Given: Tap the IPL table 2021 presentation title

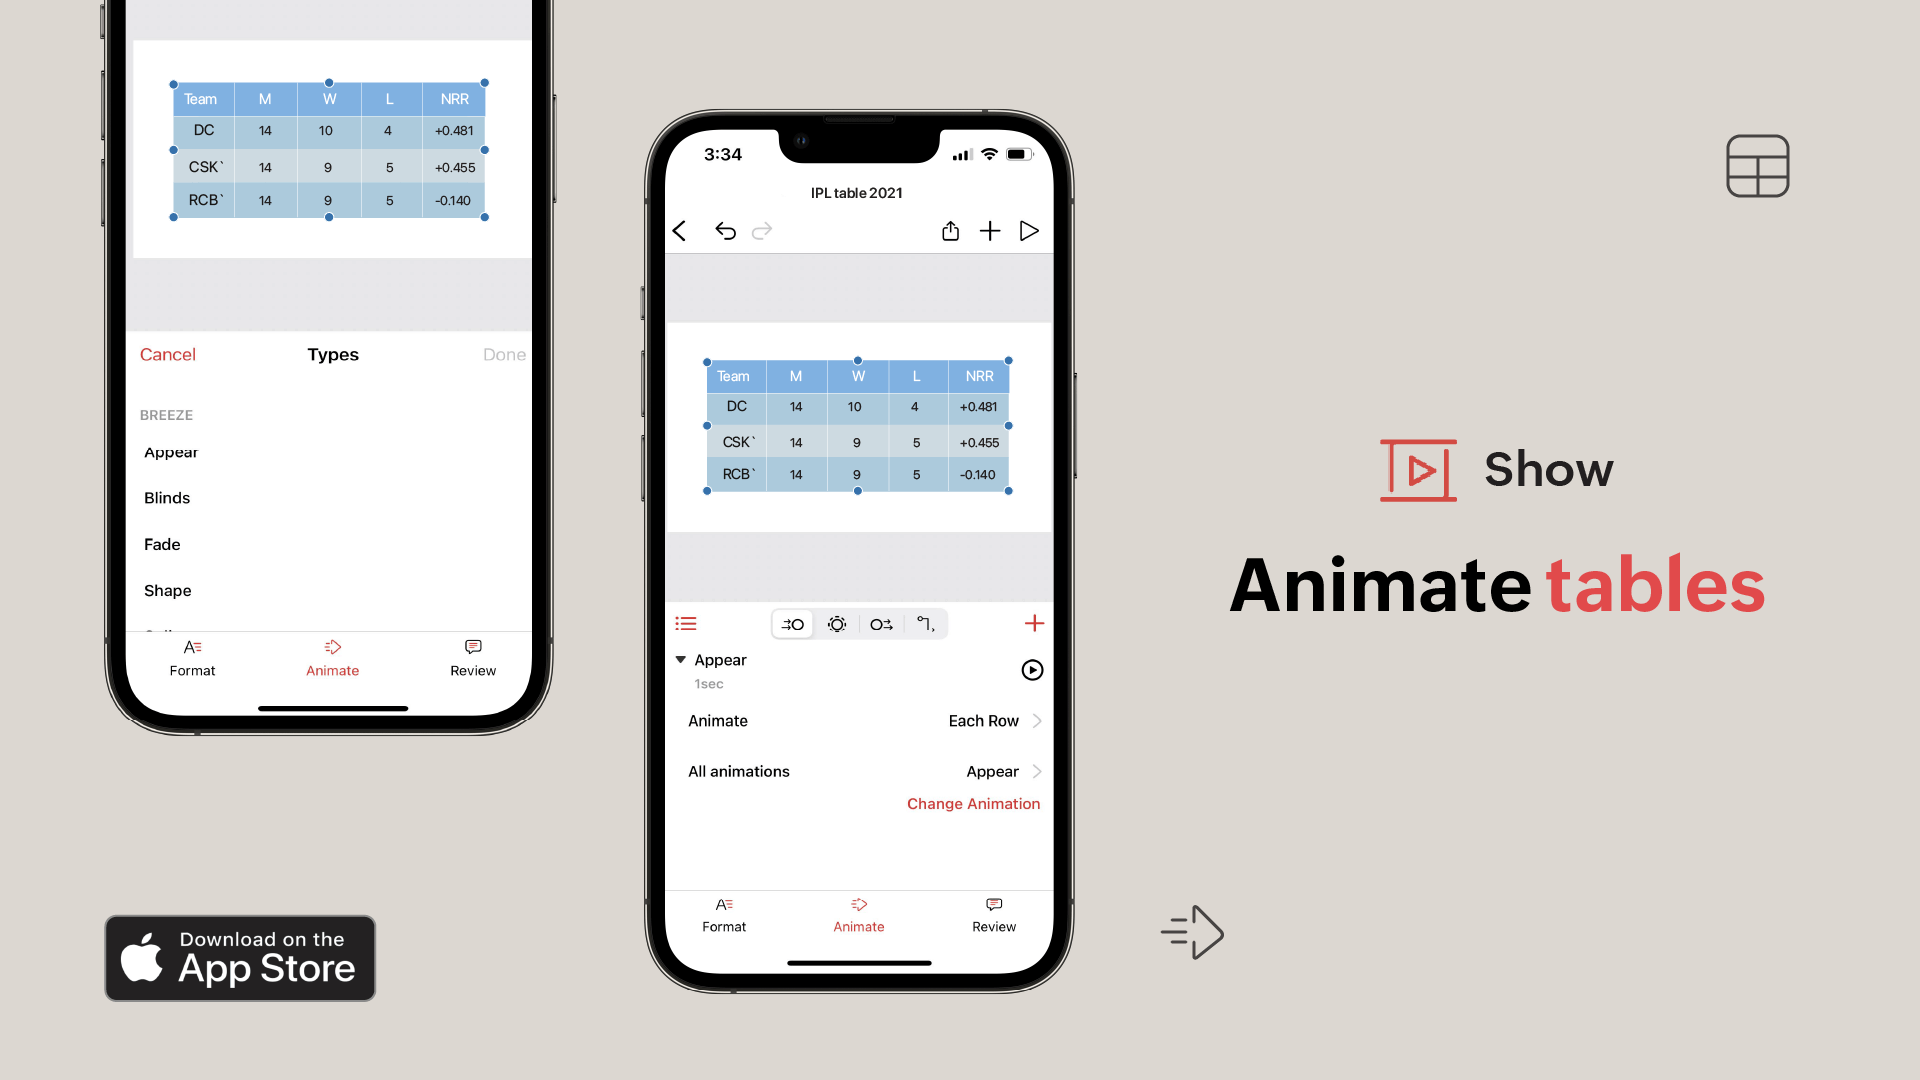Looking at the screenshot, I should click(856, 193).
